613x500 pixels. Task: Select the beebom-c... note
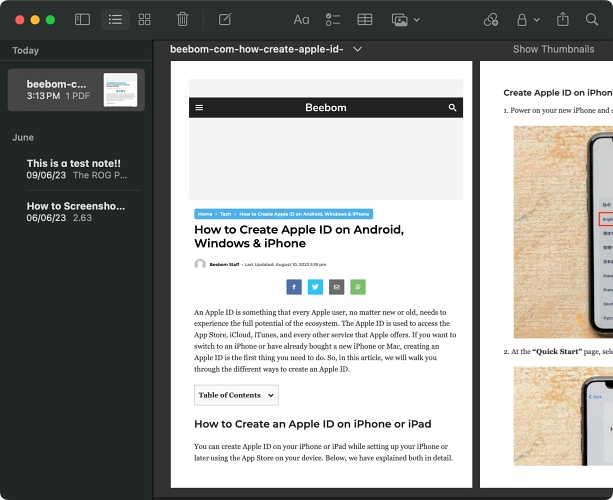pyautogui.click(x=76, y=90)
